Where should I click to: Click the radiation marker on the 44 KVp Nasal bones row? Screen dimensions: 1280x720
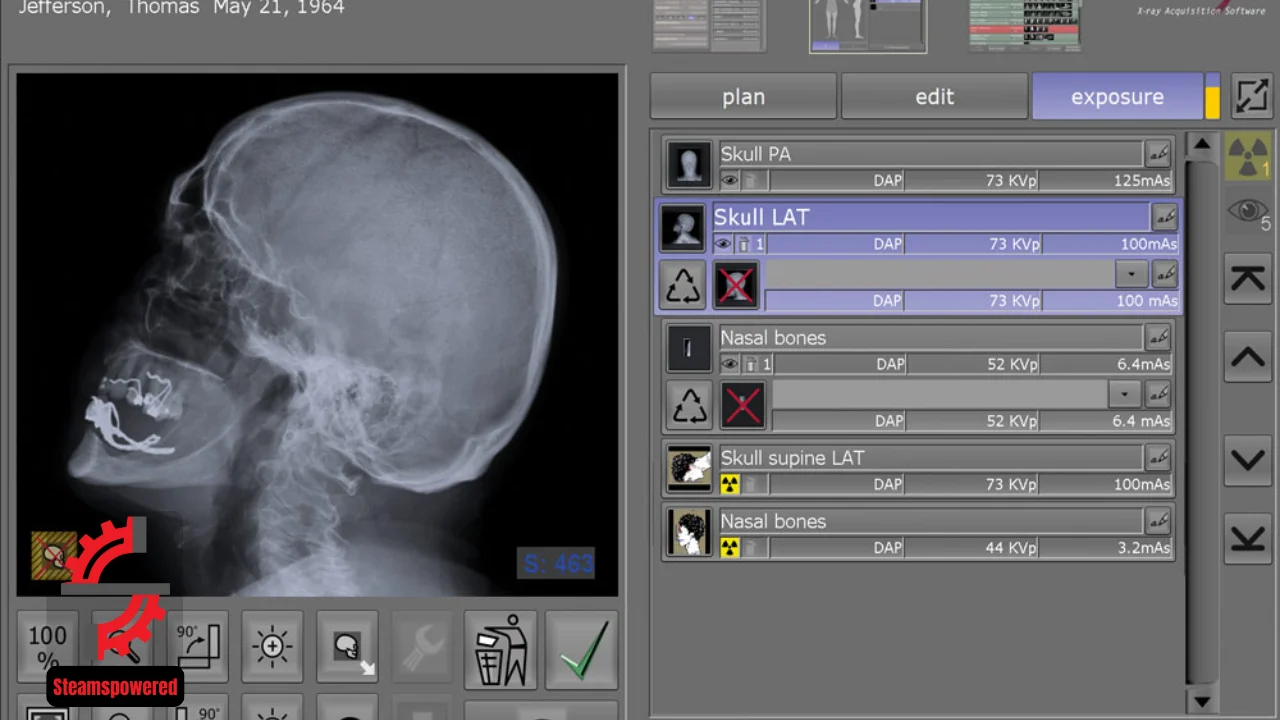(x=730, y=547)
